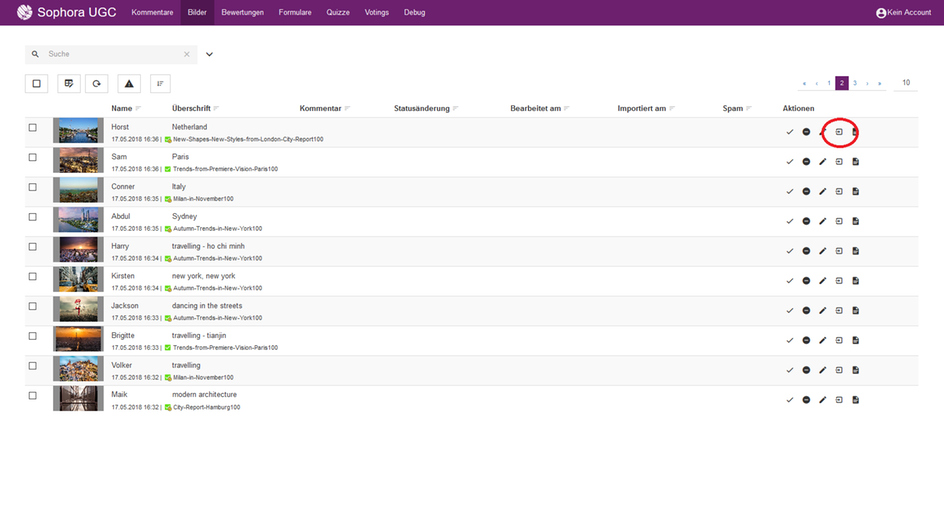Edit Maik's modern architecture entry with the pencil
The height and width of the screenshot is (513, 944).
[x=822, y=400]
